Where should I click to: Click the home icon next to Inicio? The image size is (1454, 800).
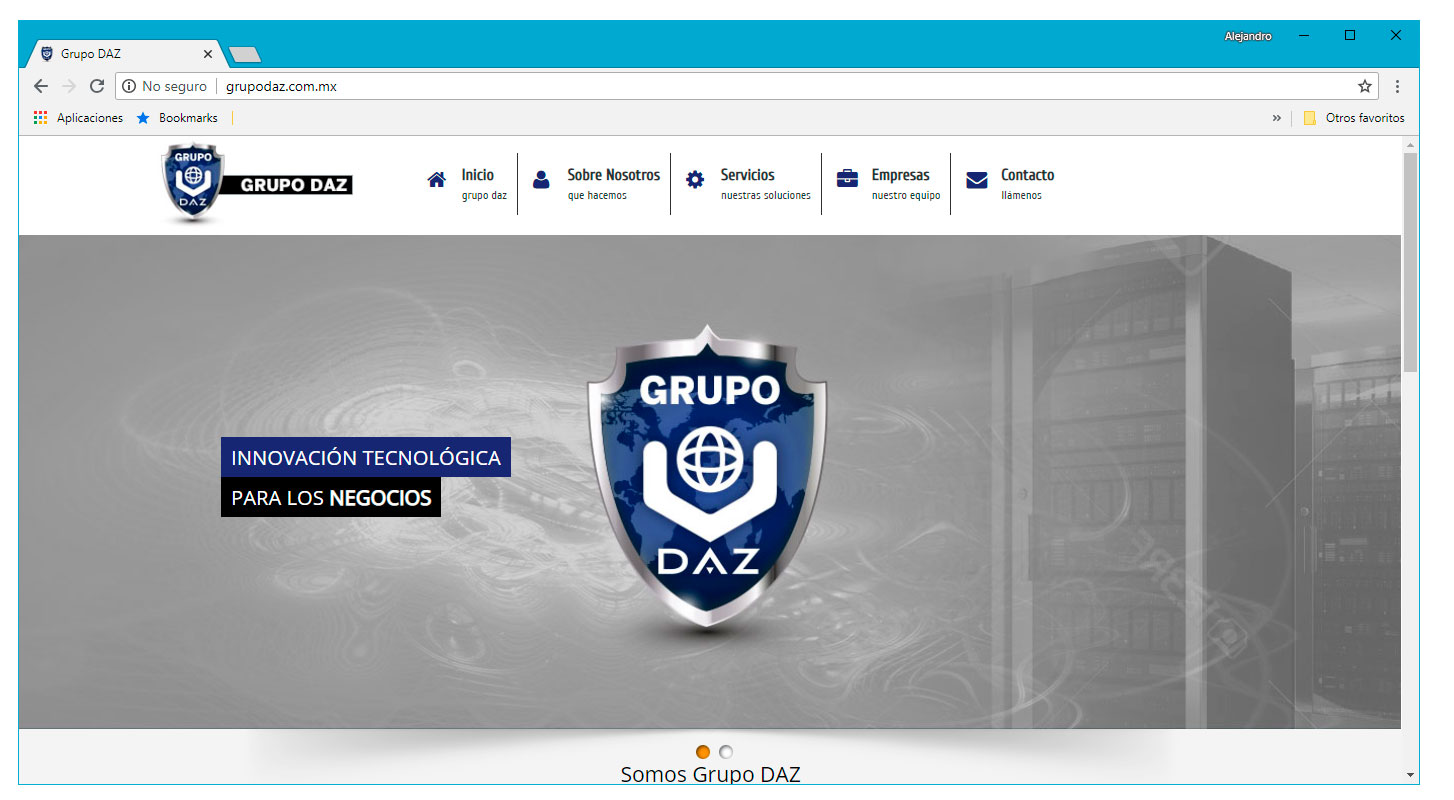click(436, 178)
